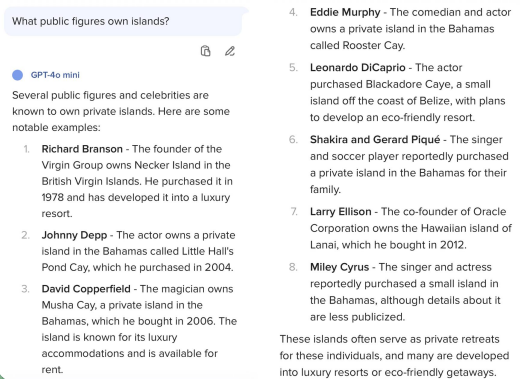Copy the user message with clipboard icon
The width and height of the screenshot is (523, 379).
tap(205, 51)
